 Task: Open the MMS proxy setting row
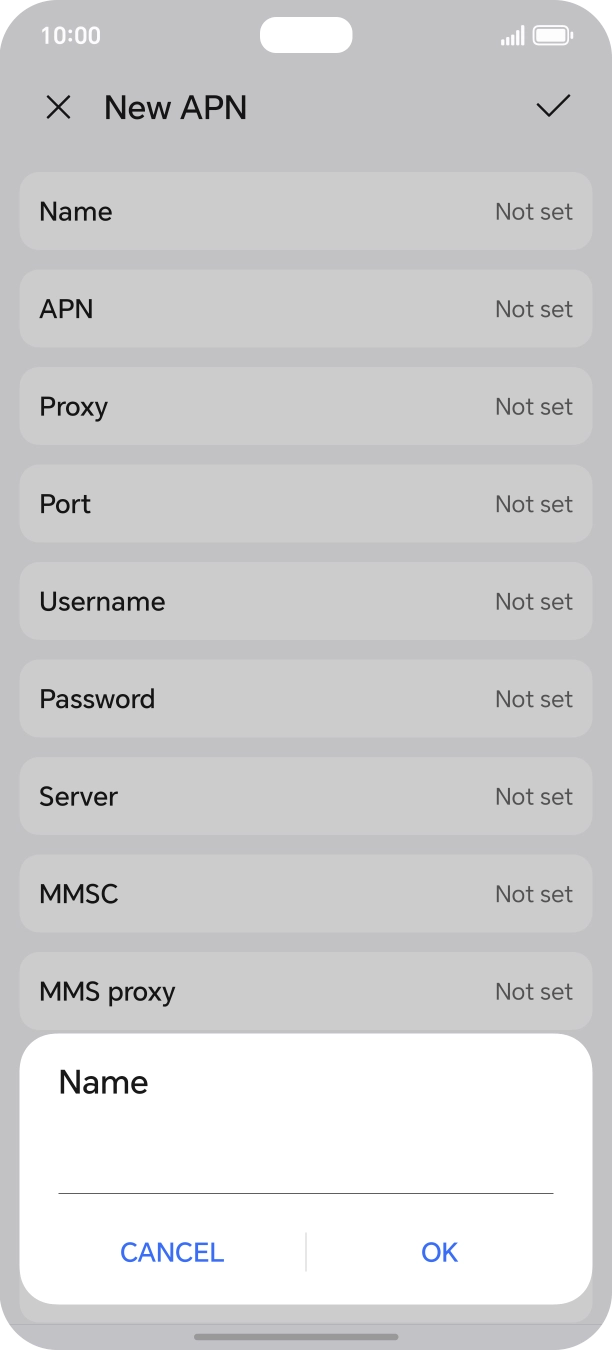tap(305, 991)
